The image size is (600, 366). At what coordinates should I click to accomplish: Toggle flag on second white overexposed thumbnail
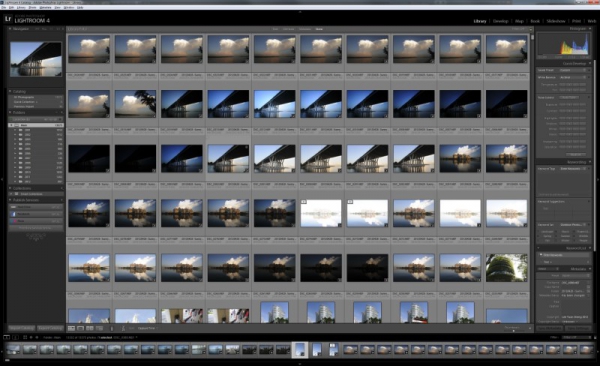350,202
